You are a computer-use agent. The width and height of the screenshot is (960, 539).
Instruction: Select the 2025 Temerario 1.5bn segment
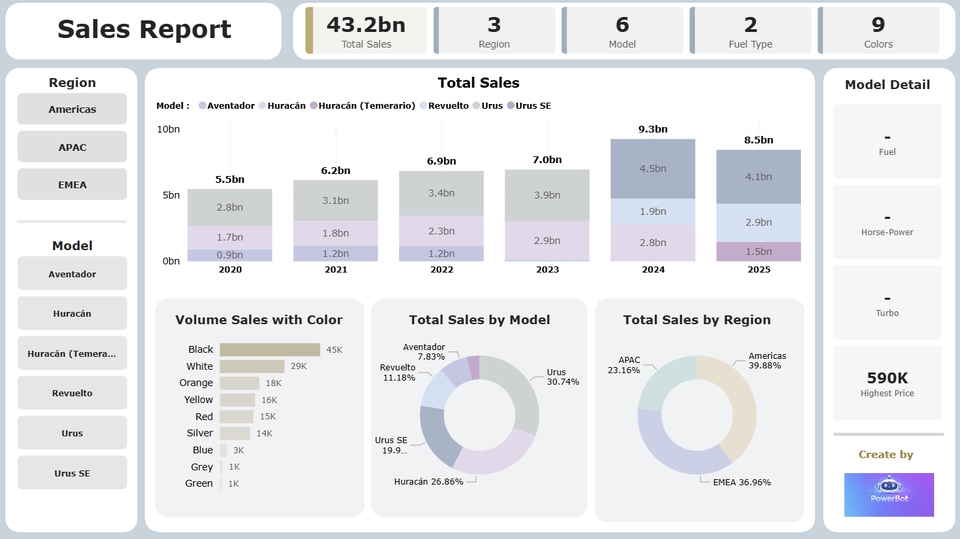759,251
